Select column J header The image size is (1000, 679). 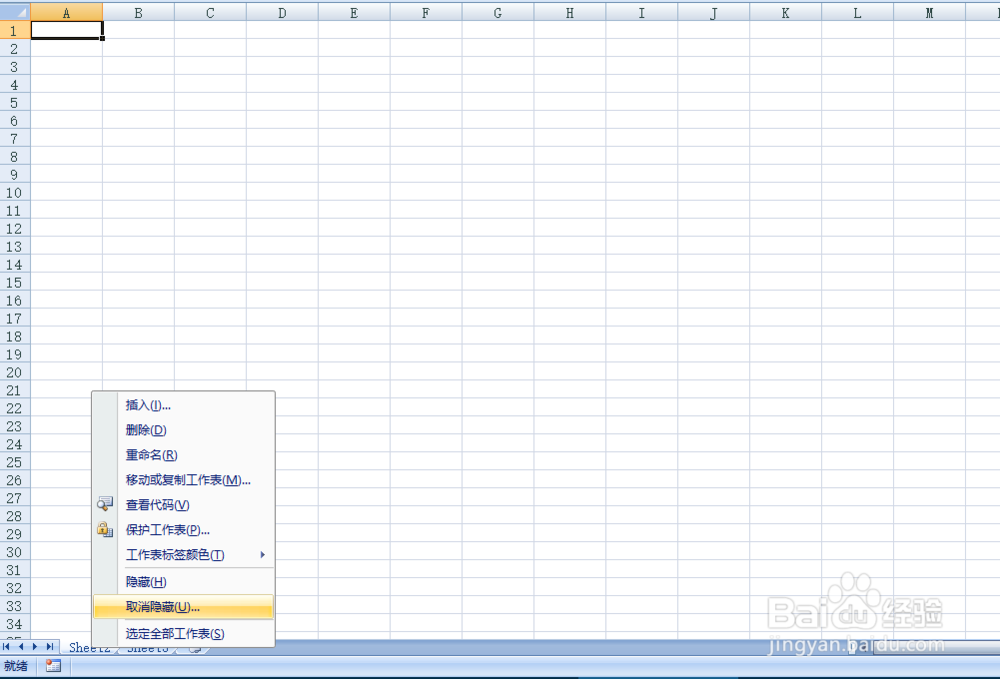[714, 13]
